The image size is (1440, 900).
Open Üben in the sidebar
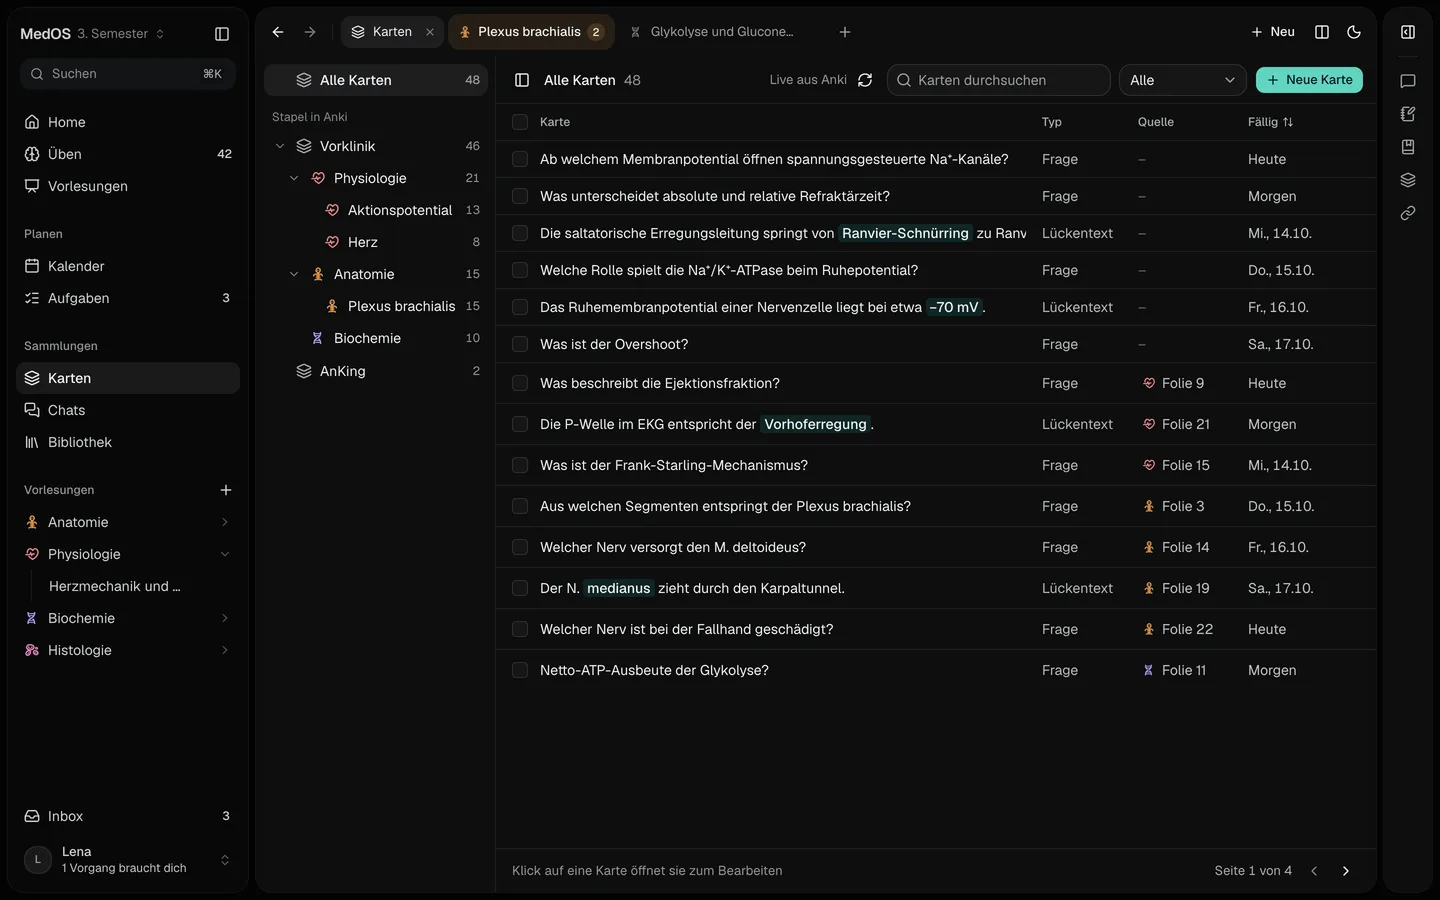(128, 154)
